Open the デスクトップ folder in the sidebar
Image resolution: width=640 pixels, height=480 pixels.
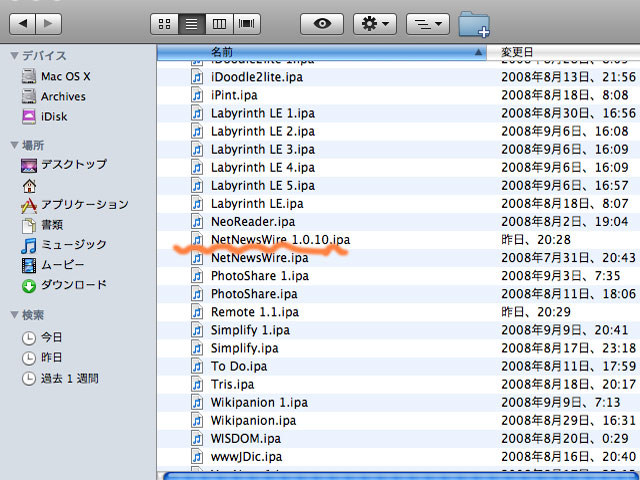(64, 164)
